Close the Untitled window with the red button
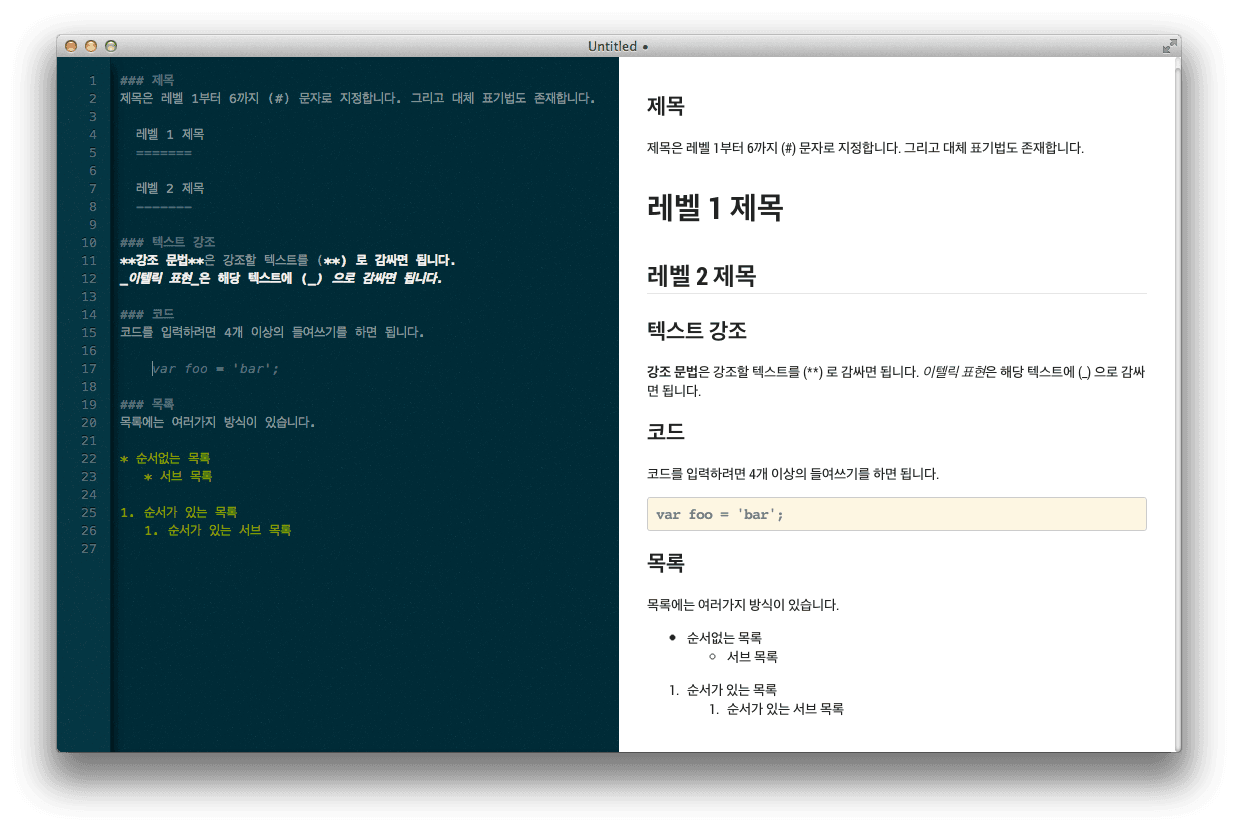The height and width of the screenshot is (831, 1238). [x=71, y=46]
